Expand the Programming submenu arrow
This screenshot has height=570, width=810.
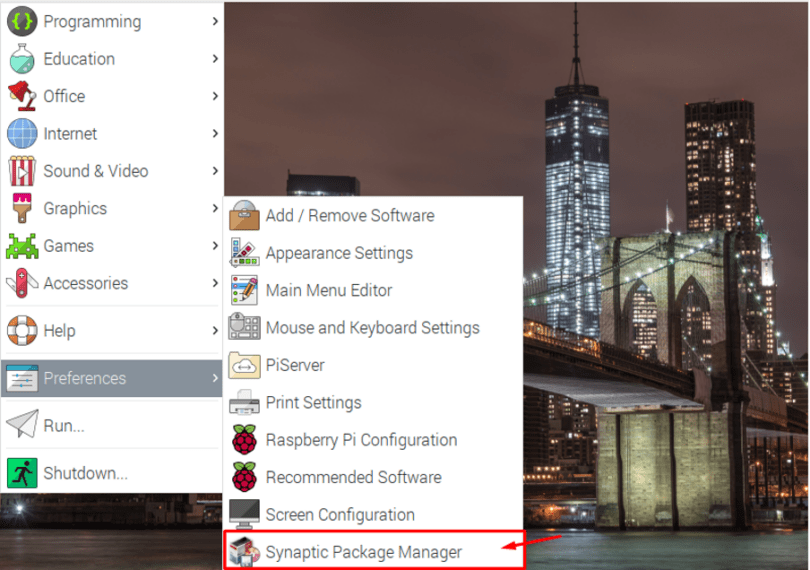(215, 21)
